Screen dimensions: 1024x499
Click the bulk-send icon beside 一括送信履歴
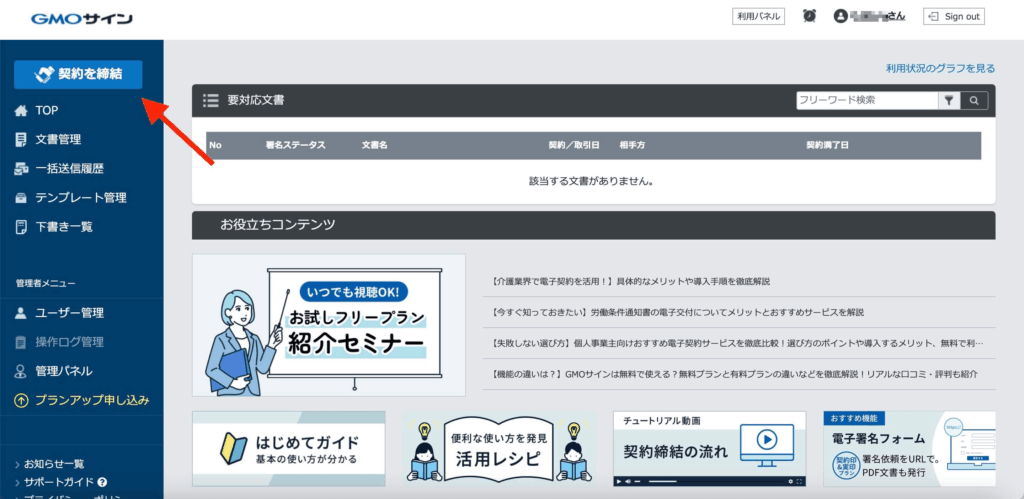click(21, 169)
